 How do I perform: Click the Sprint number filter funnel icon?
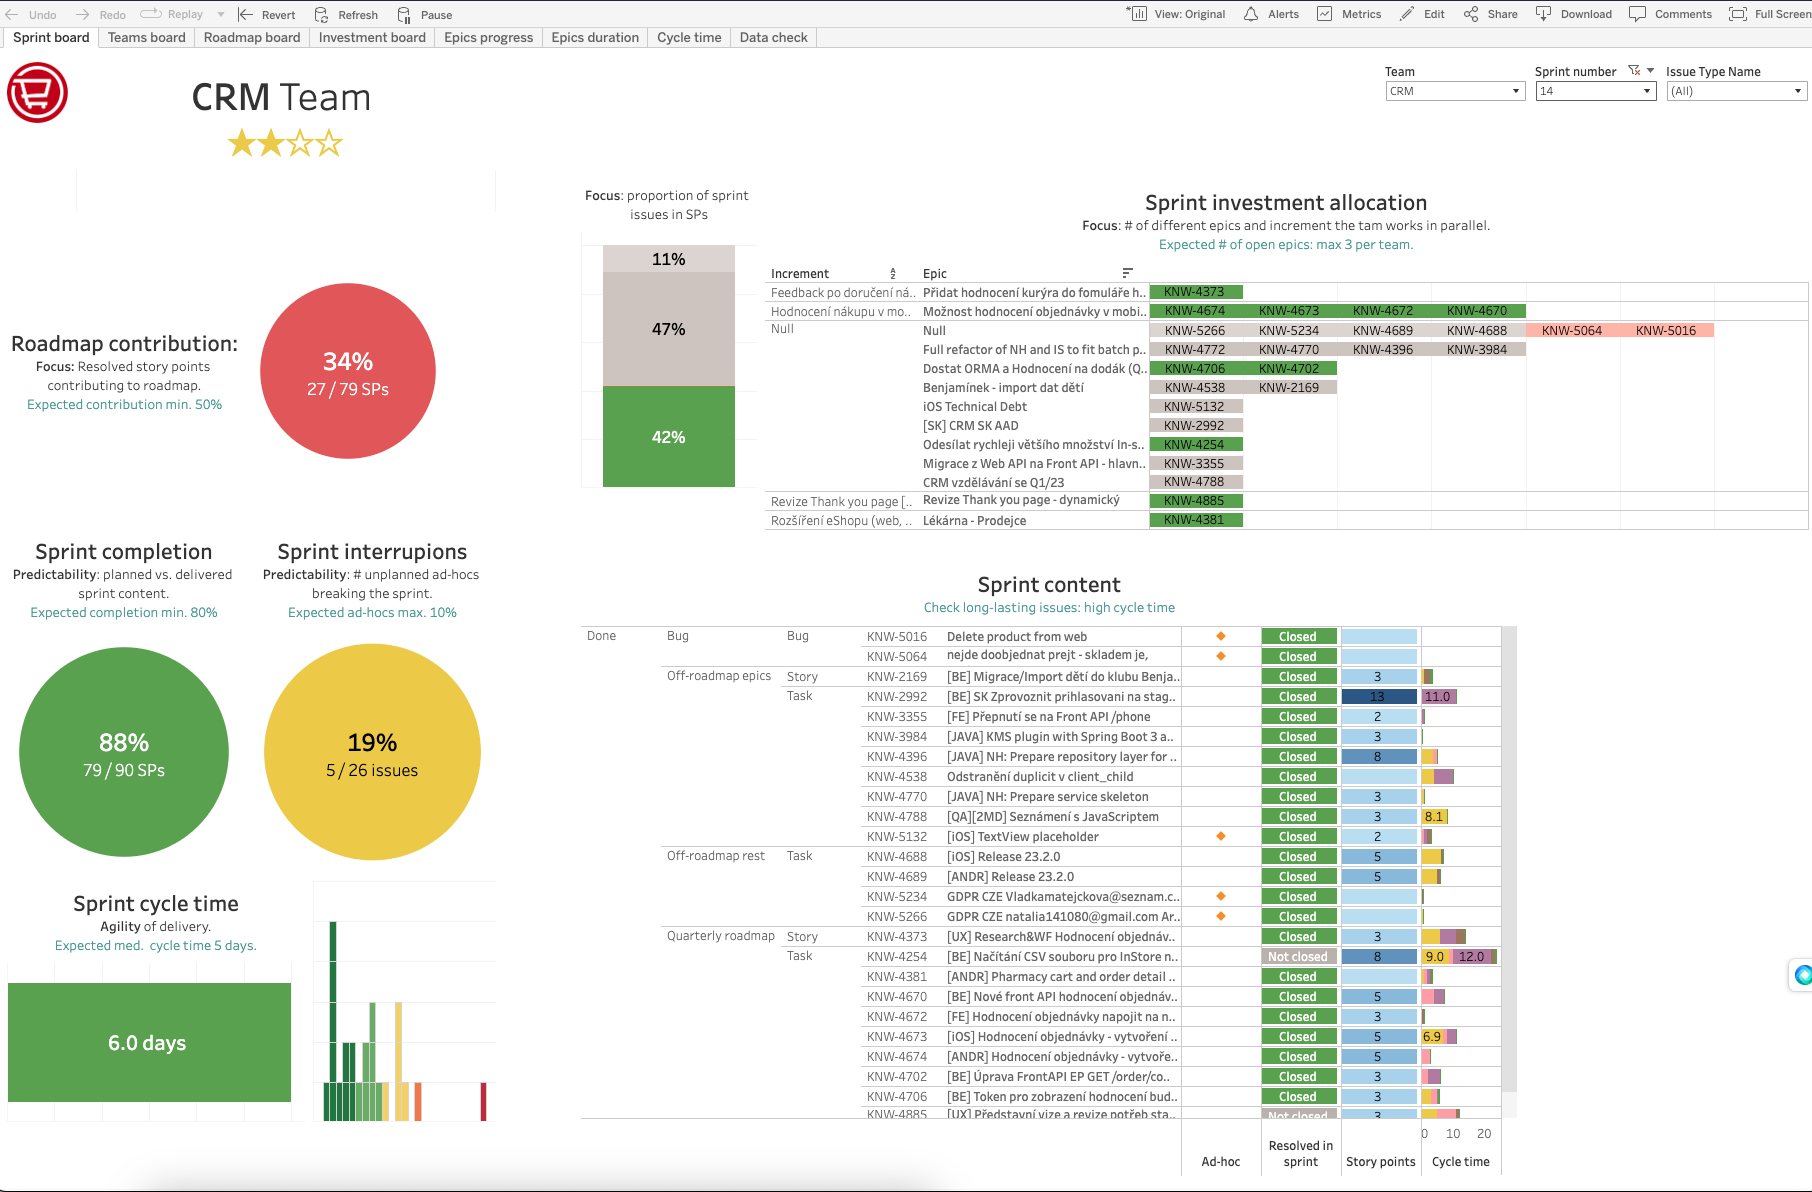1634,71
